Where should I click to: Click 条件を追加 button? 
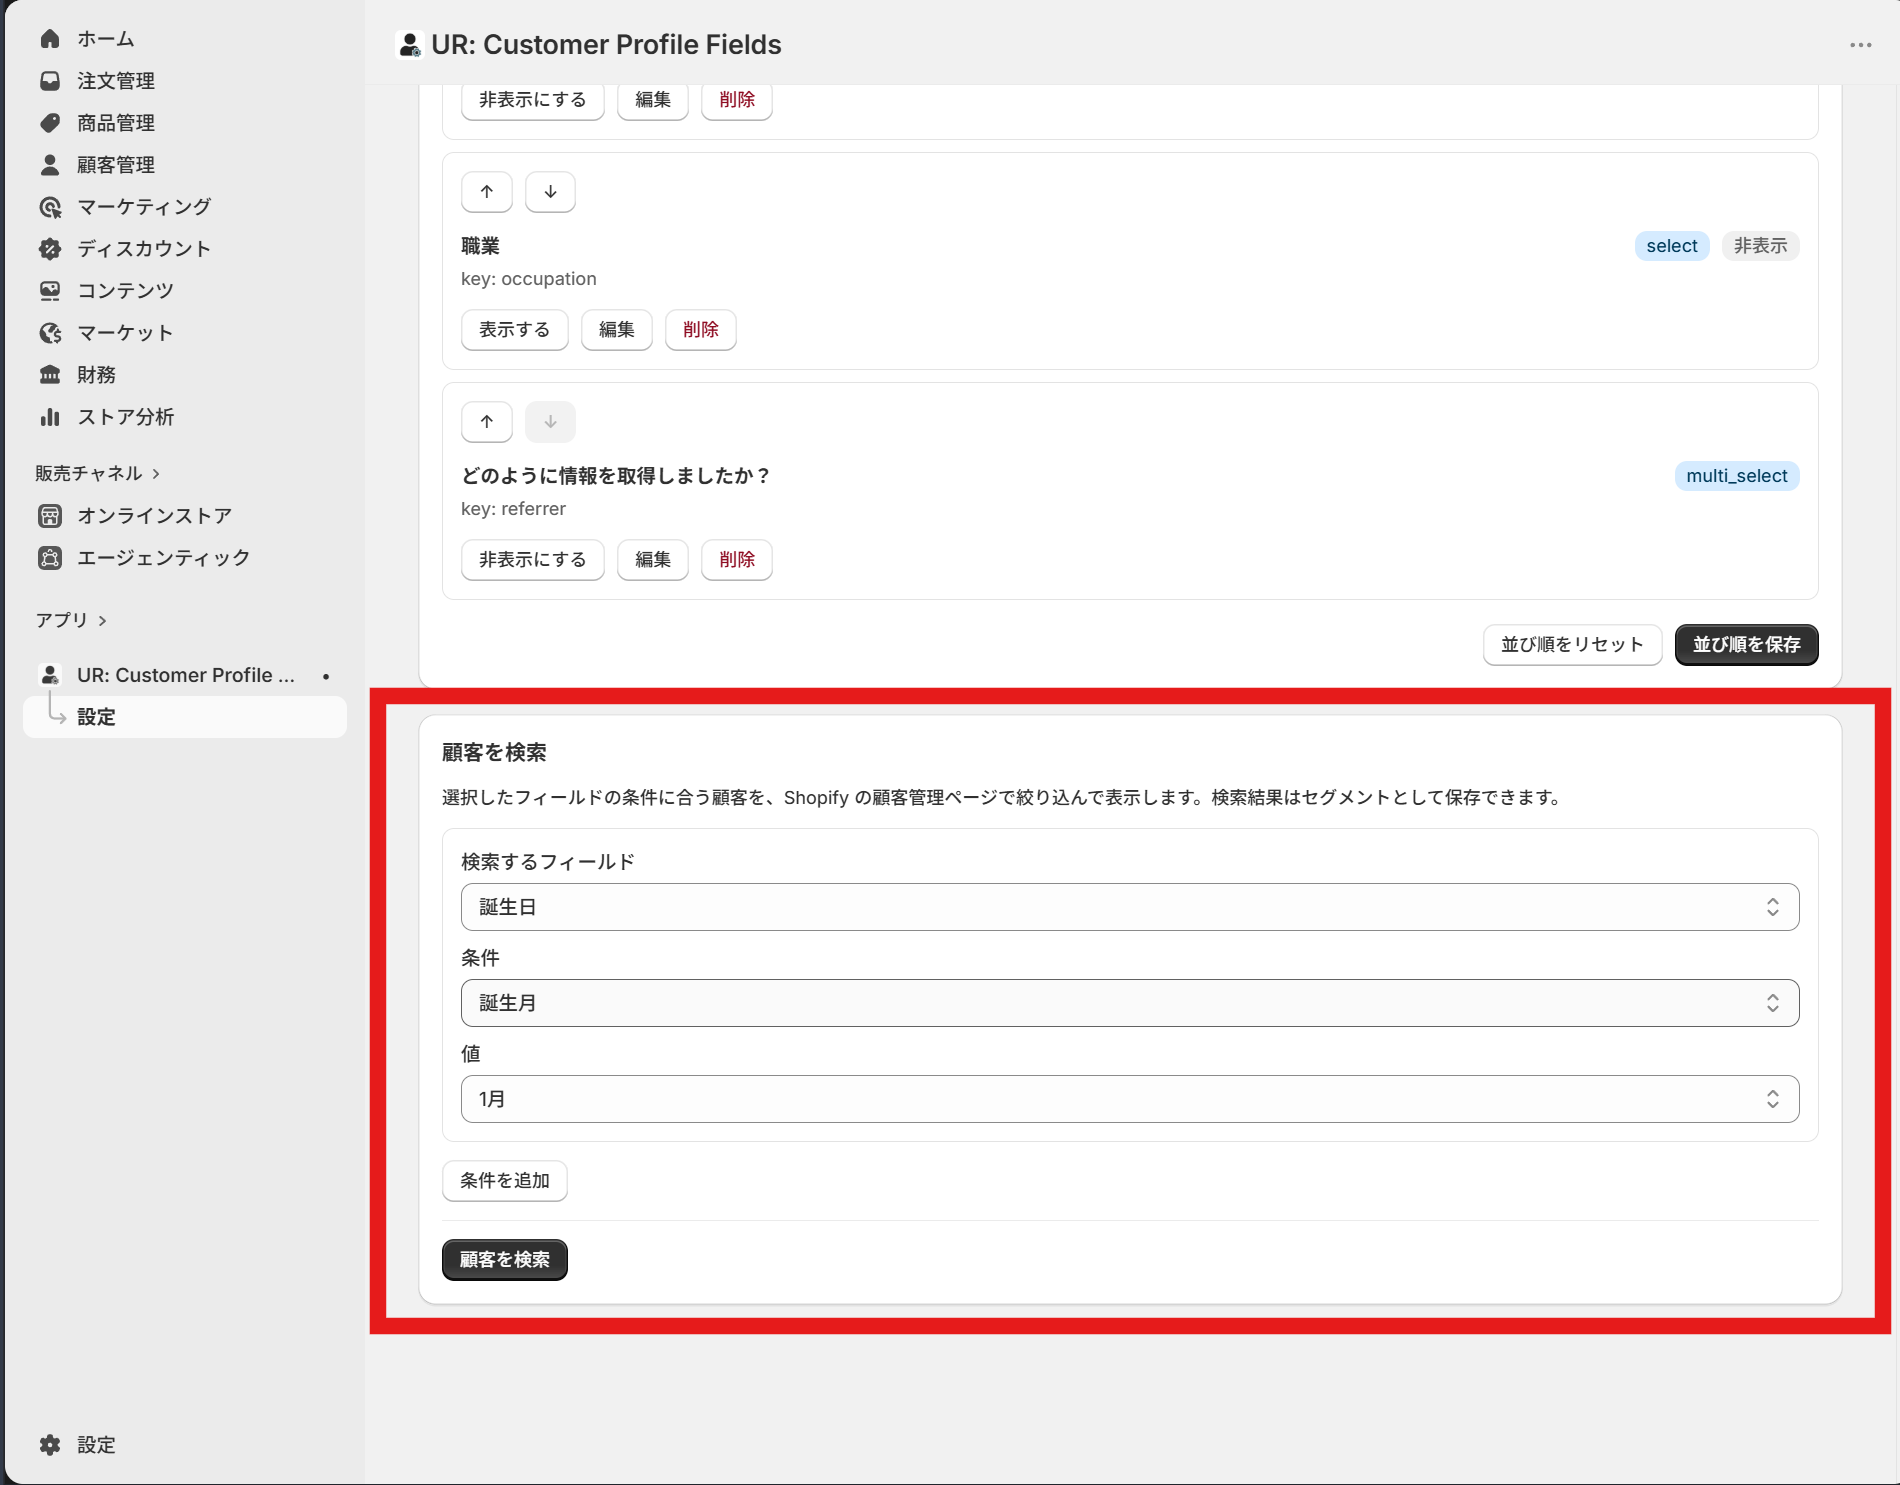point(505,1181)
